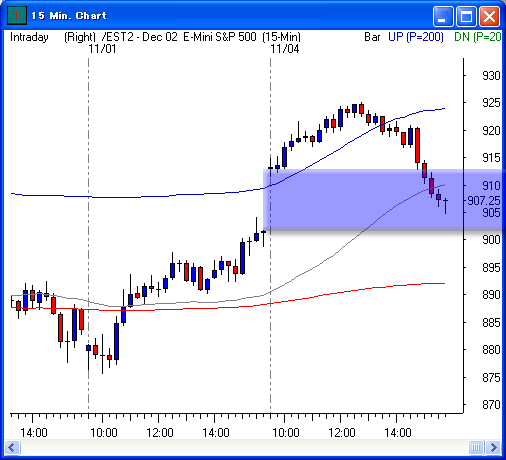
Task: Click the horizontal scrollbar thumb
Action: [x=476, y=447]
